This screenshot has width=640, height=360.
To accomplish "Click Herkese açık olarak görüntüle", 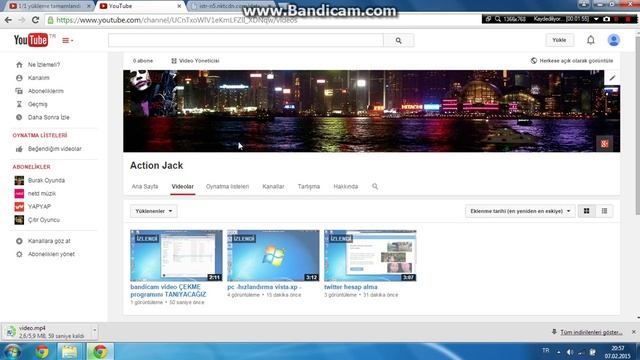I will click(572, 61).
